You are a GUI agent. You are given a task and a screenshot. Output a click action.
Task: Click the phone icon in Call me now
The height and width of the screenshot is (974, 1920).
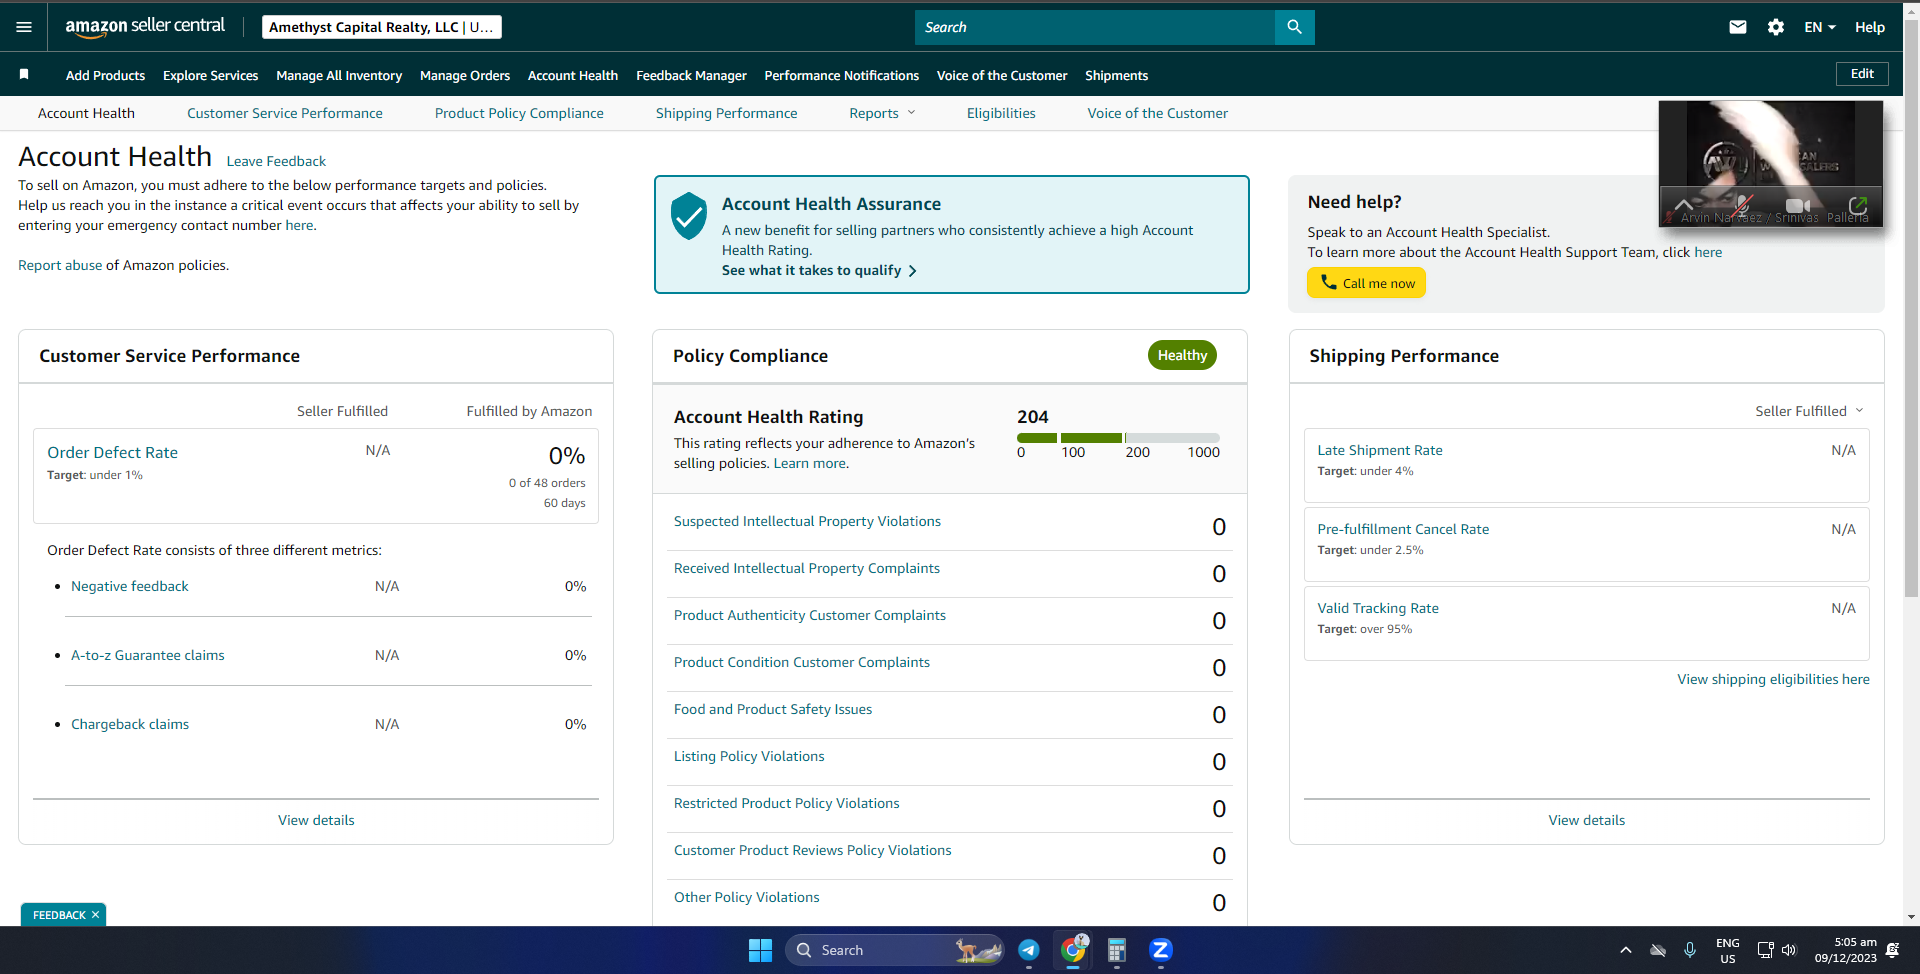point(1328,282)
